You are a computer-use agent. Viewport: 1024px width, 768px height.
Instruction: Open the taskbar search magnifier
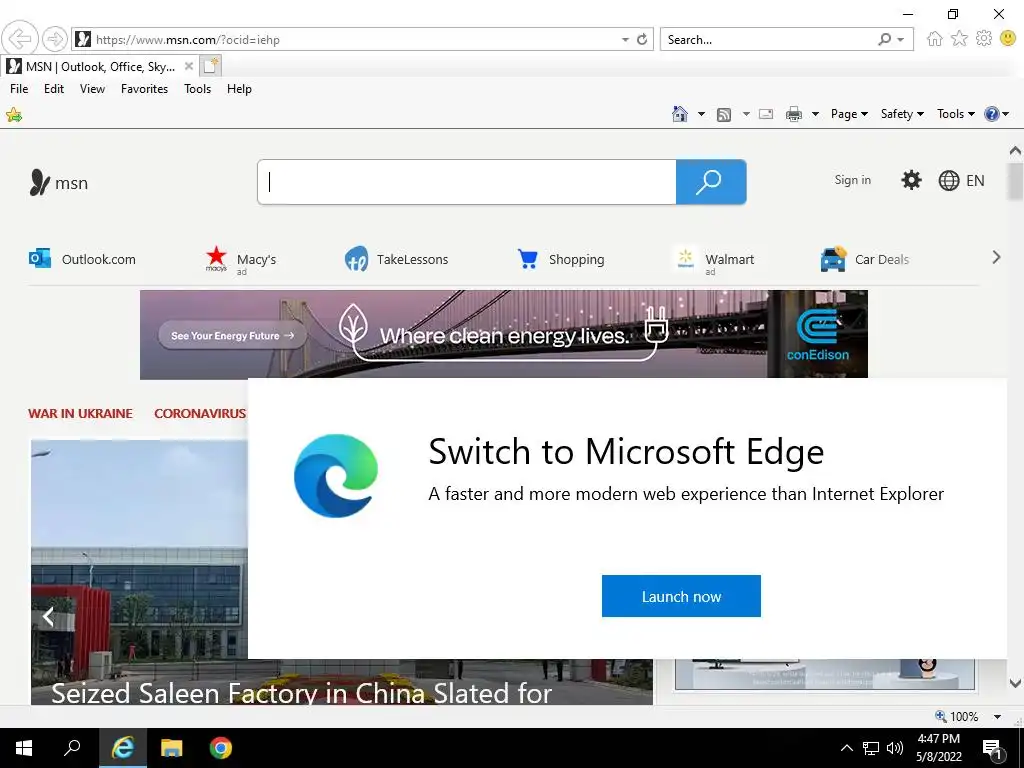(x=72, y=748)
